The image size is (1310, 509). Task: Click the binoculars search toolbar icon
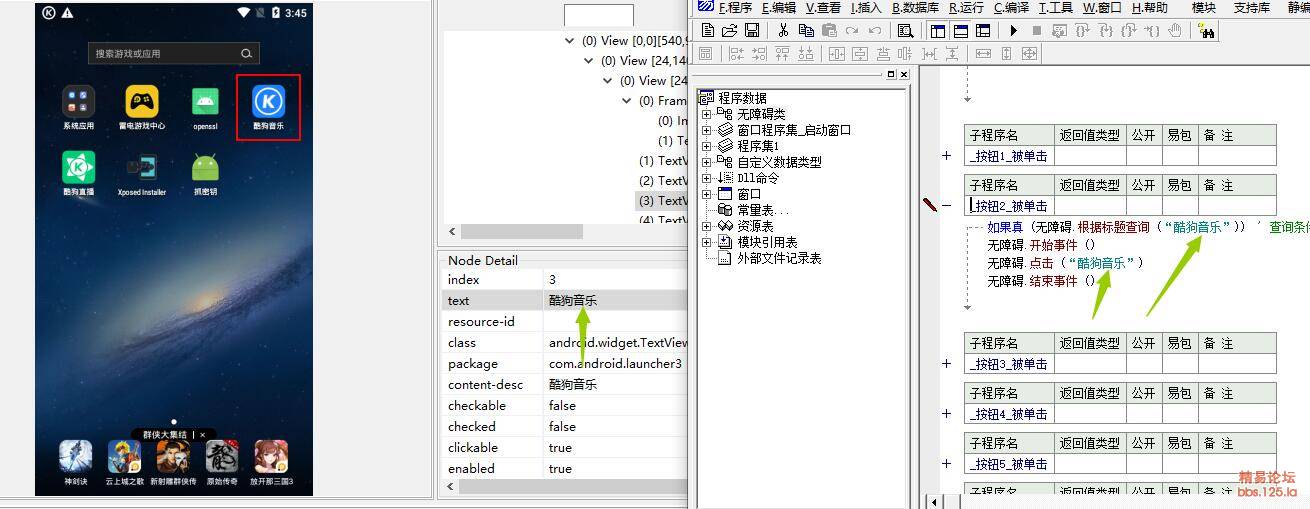click(1206, 31)
